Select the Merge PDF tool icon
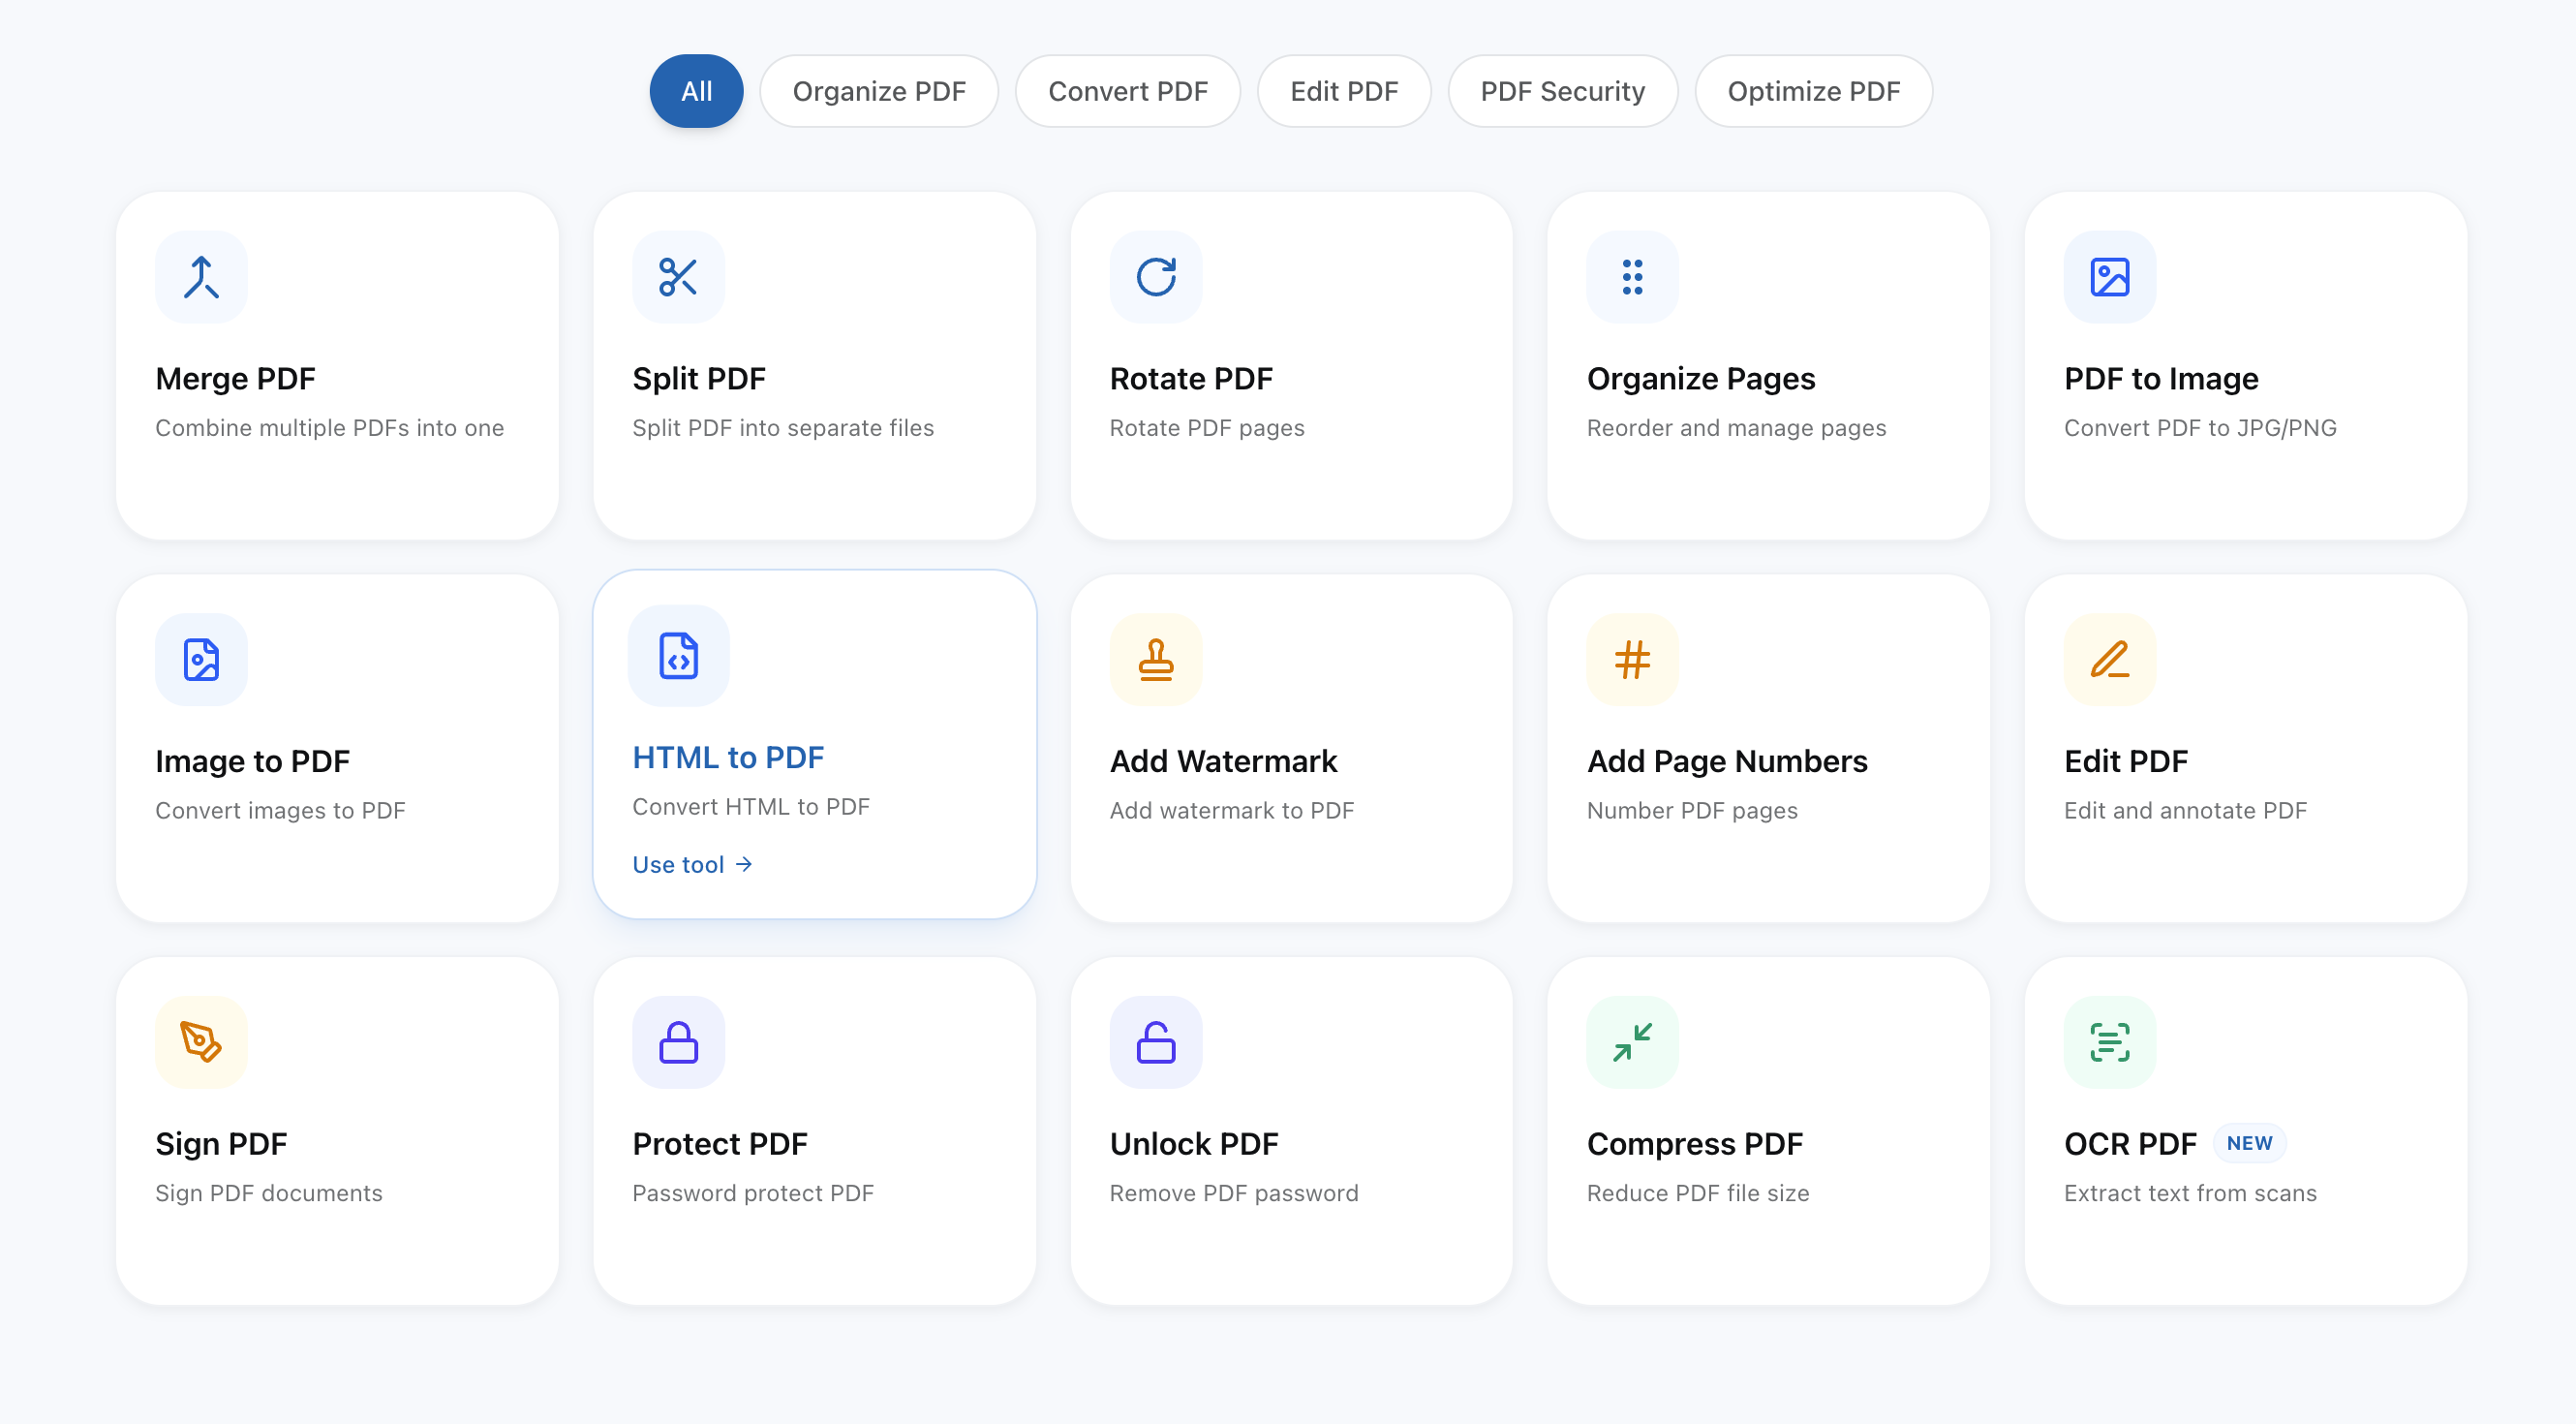This screenshot has height=1424, width=2576. [x=200, y=277]
